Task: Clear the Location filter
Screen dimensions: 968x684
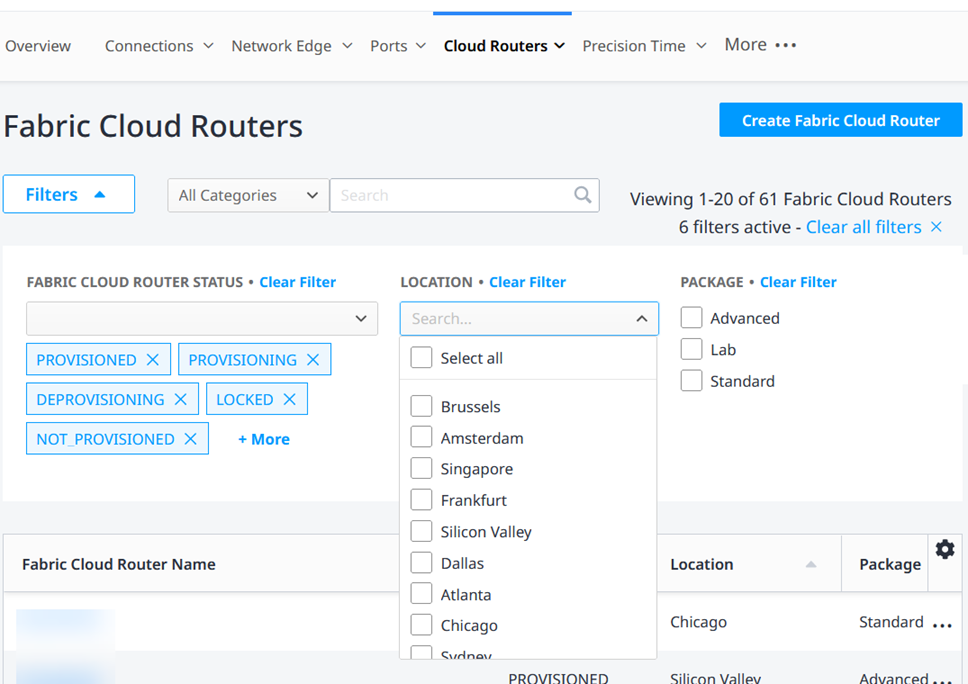Action: 527,282
